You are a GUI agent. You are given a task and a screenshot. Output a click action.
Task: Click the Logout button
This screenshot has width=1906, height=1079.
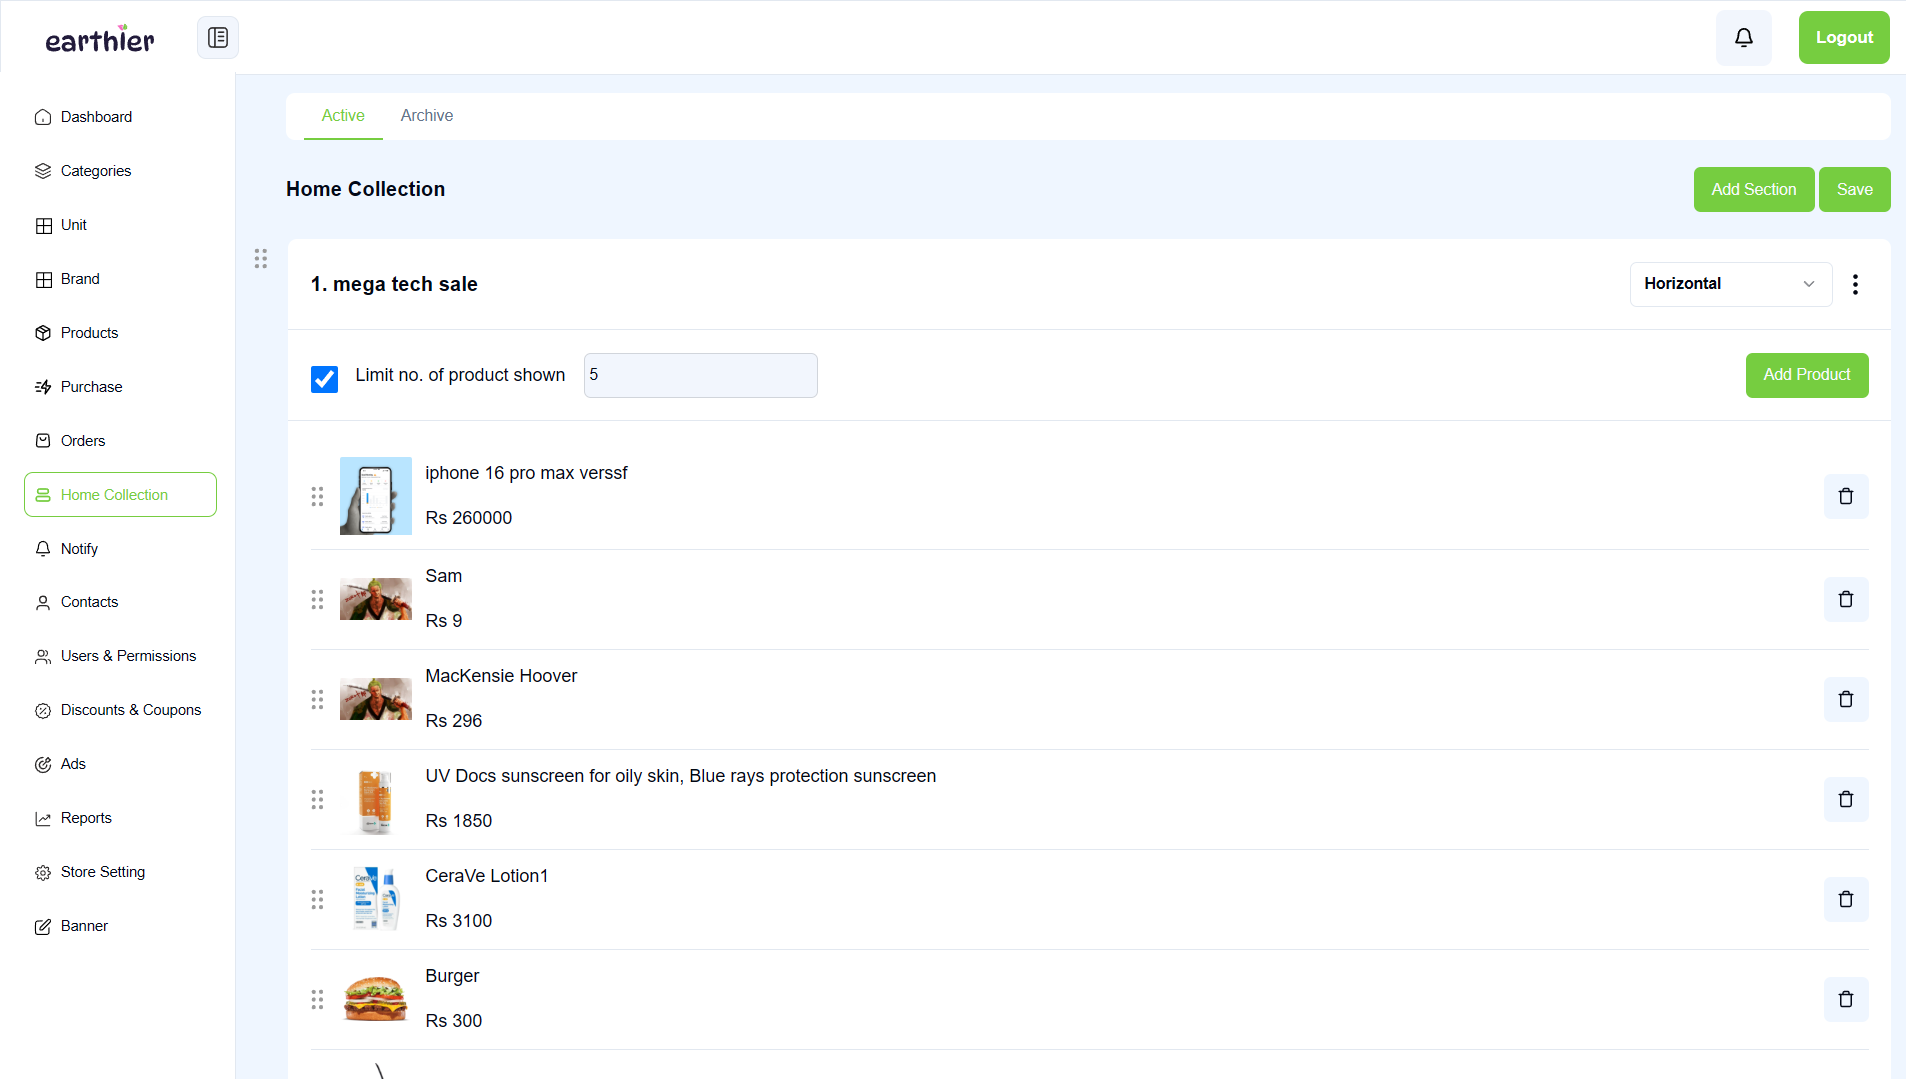[1843, 37]
